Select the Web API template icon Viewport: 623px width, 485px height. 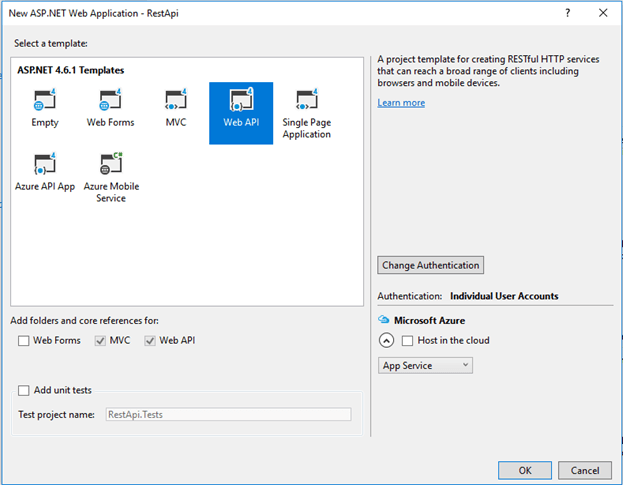pos(240,102)
